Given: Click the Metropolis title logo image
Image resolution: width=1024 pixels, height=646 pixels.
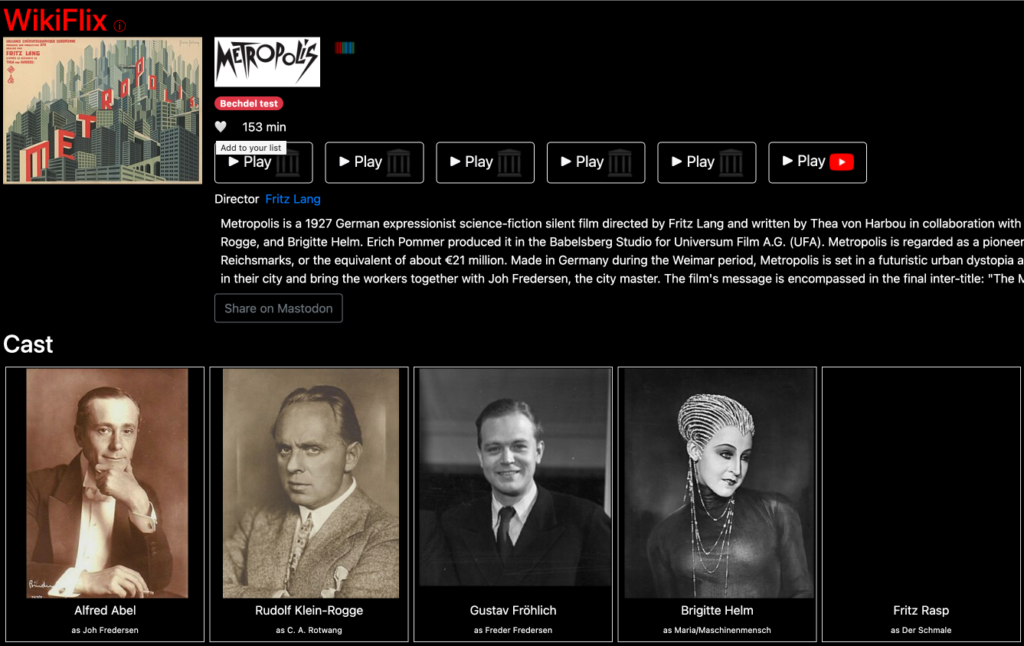Looking at the screenshot, I should [267, 62].
